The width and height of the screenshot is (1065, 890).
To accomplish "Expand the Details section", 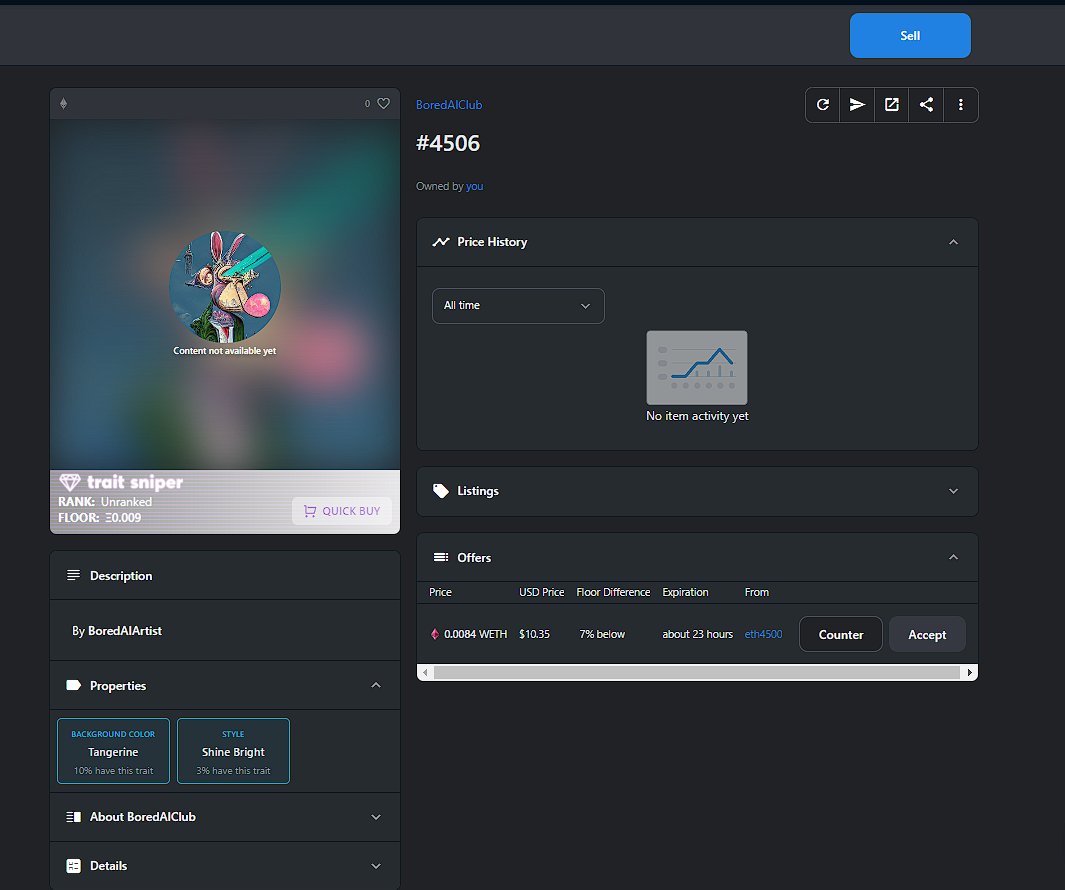I will pos(376,866).
